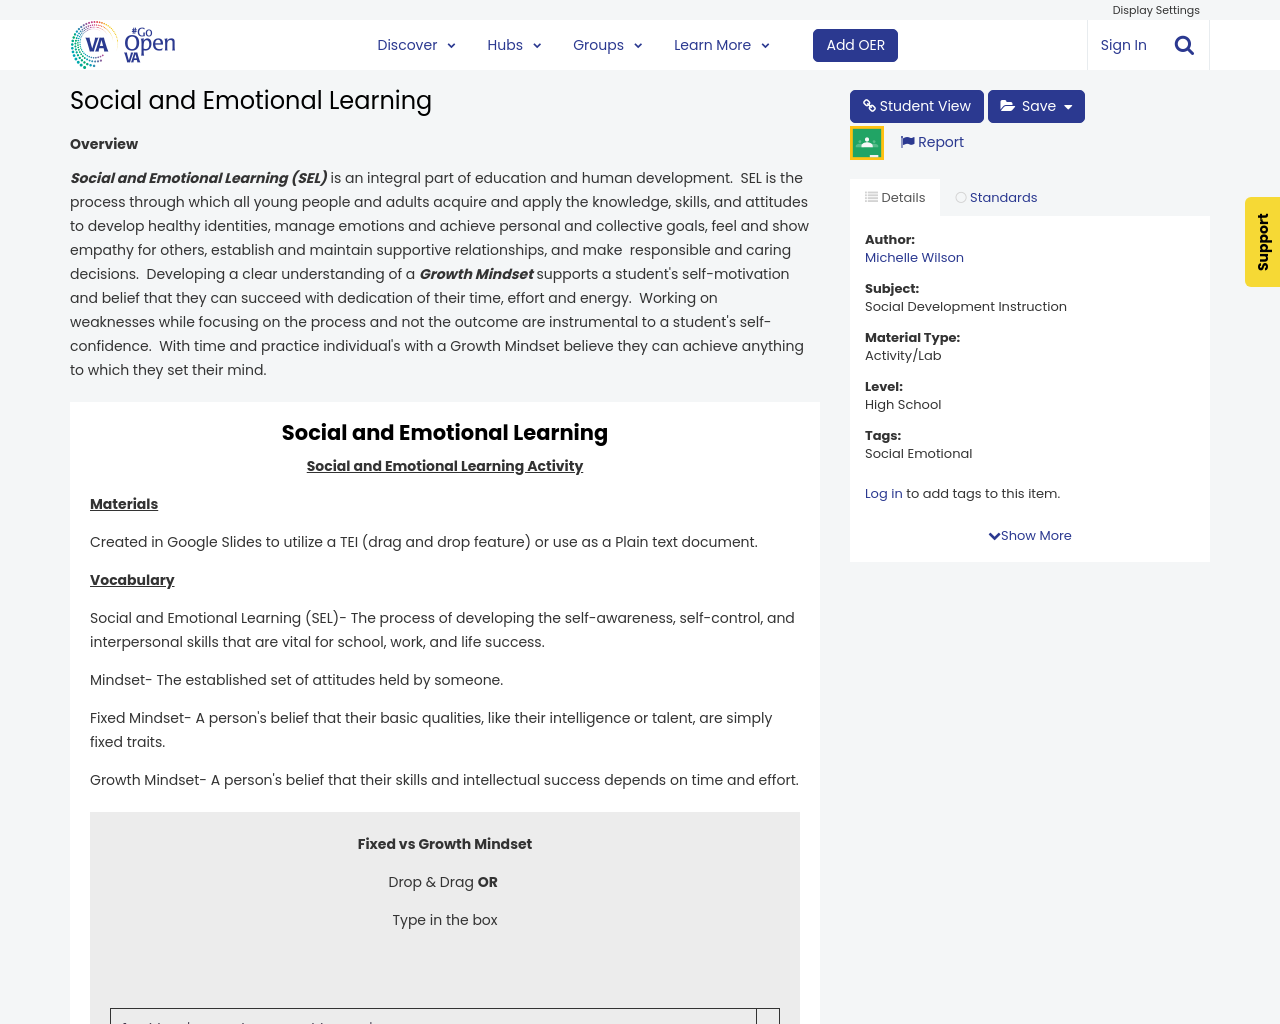The image size is (1280, 1024).
Task: Expand the Hubs menu
Action: 513,44
